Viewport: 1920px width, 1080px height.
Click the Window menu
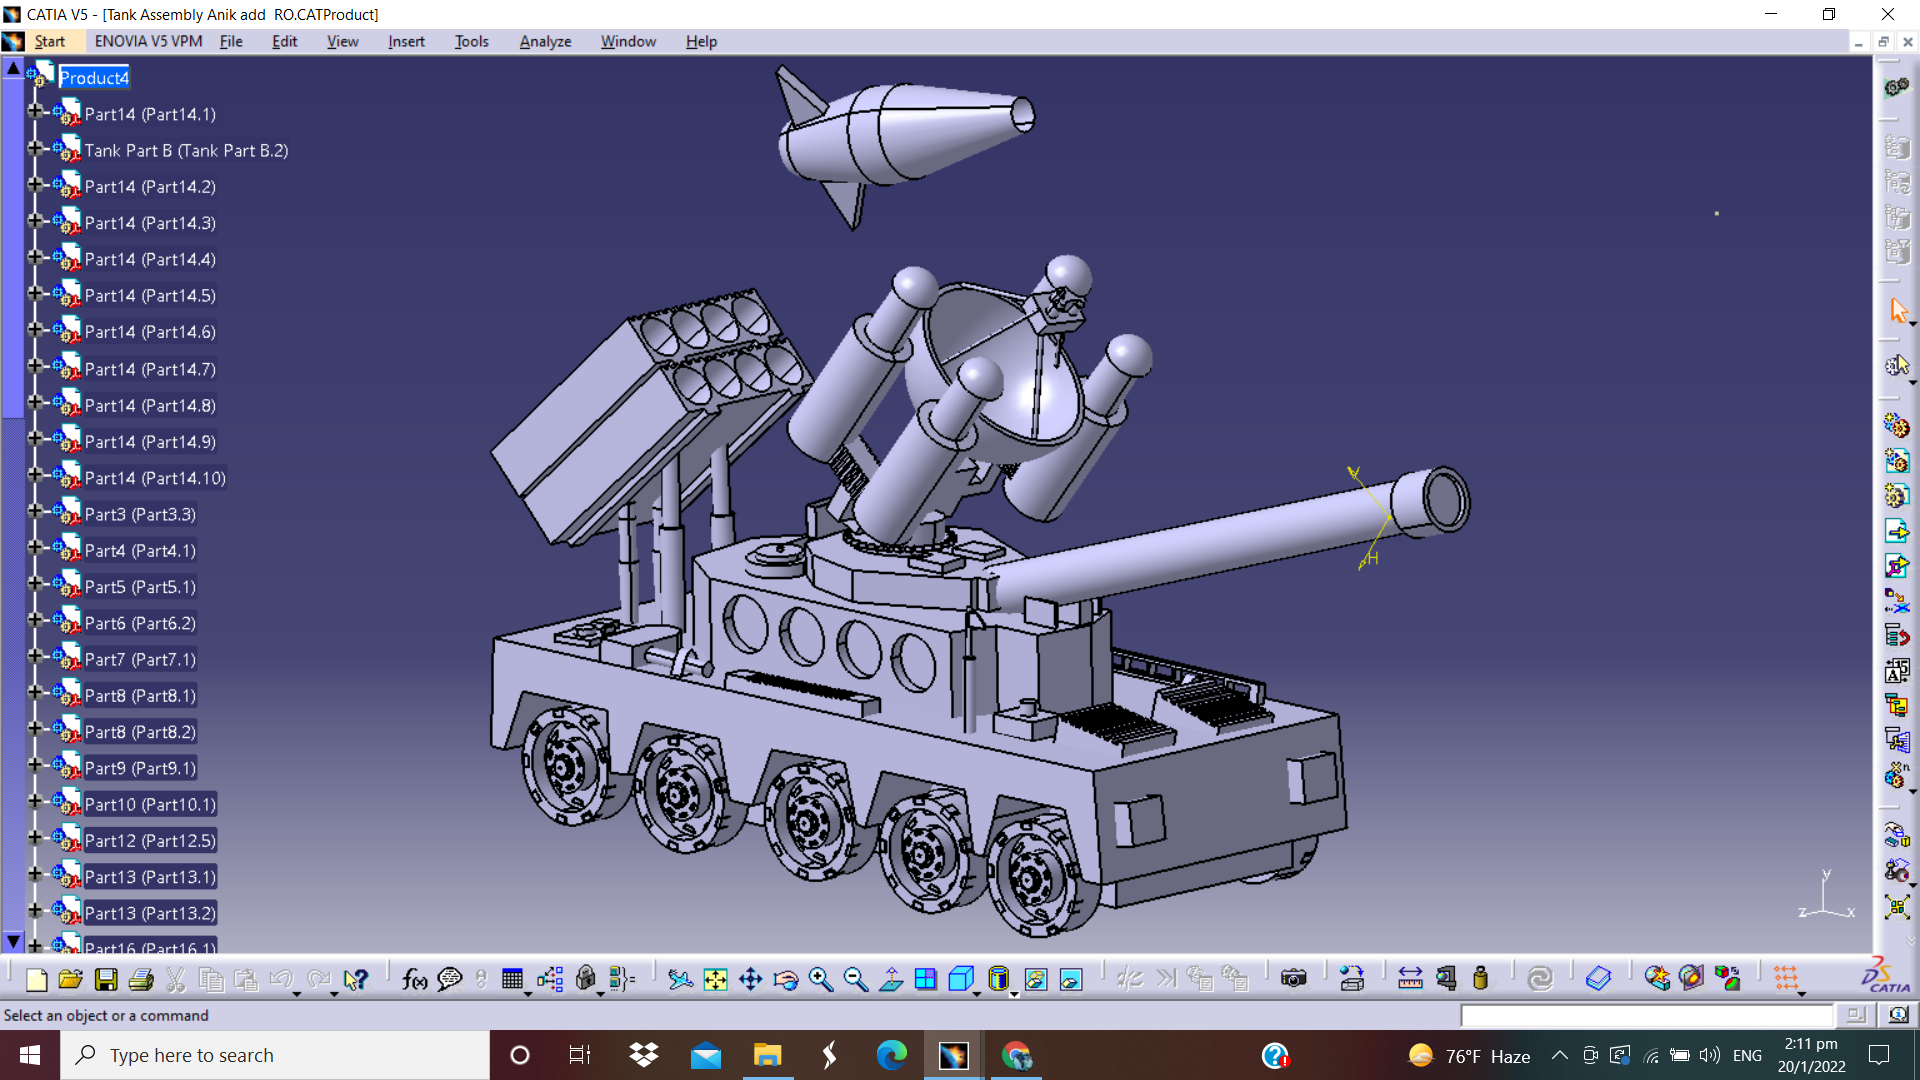(628, 41)
